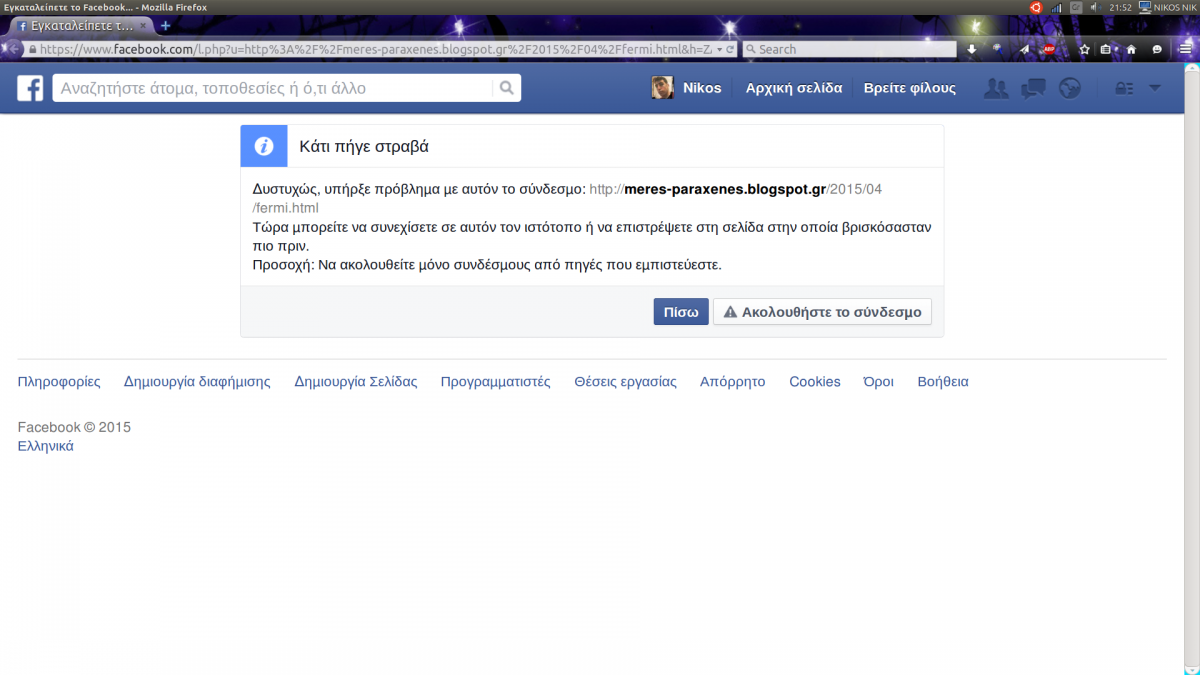Open the network signal indicator
Image resolution: width=1200 pixels, height=675 pixels.
point(1056,7)
